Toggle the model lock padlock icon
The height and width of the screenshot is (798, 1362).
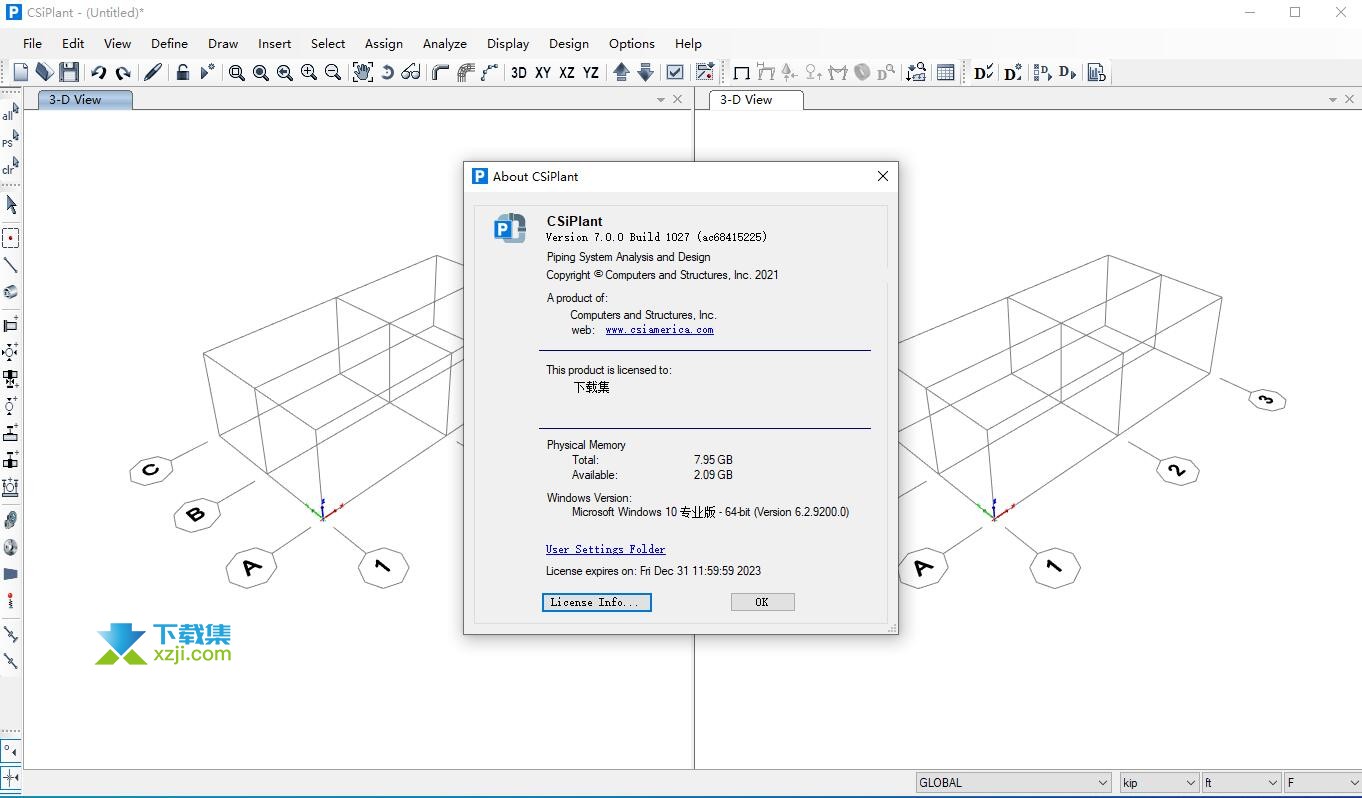pos(183,72)
